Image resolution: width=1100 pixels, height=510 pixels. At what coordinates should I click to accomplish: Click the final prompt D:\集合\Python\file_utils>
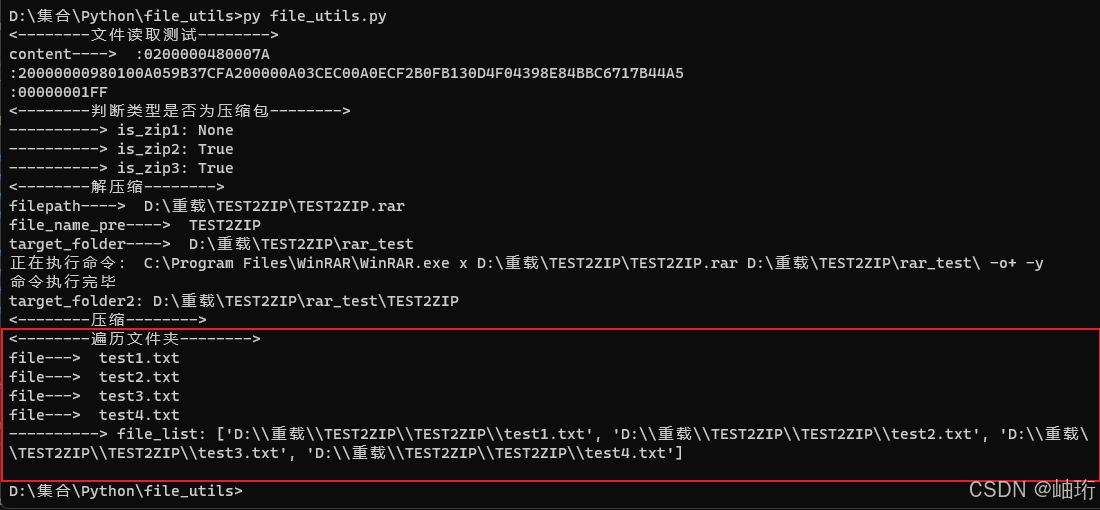pos(126,490)
